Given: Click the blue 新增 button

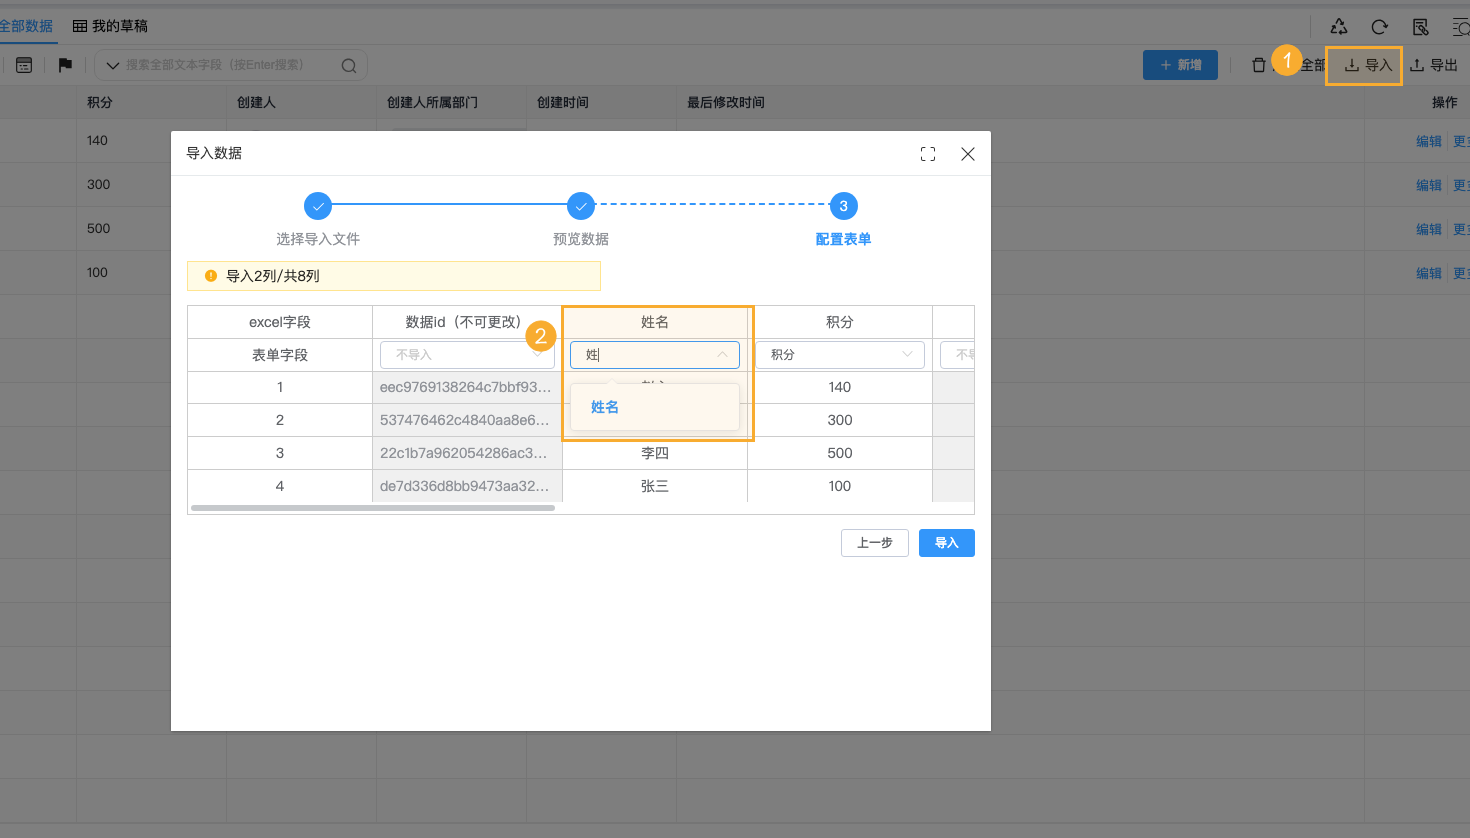Looking at the screenshot, I should pyautogui.click(x=1180, y=65).
